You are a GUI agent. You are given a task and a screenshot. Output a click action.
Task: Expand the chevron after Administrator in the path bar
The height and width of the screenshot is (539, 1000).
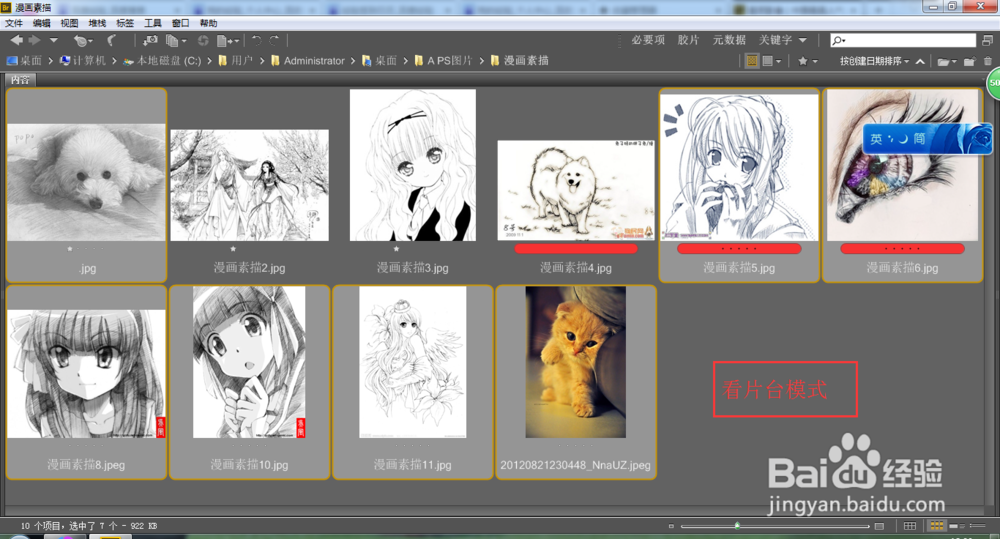[x=352, y=61]
